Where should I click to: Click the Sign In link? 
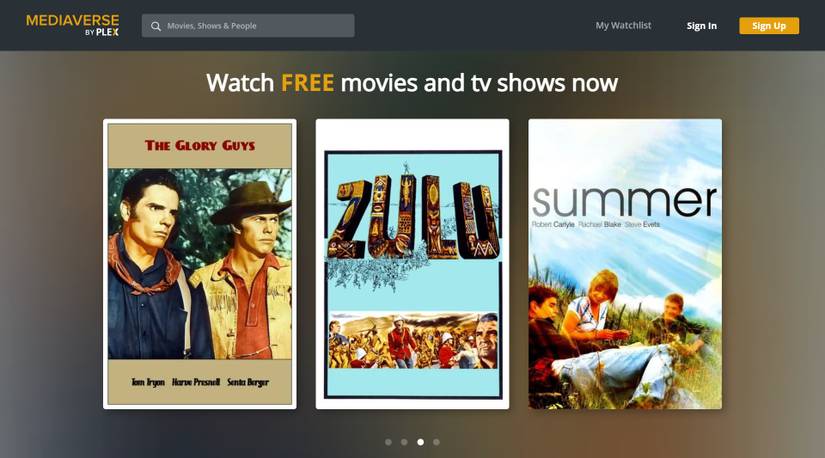click(x=701, y=26)
